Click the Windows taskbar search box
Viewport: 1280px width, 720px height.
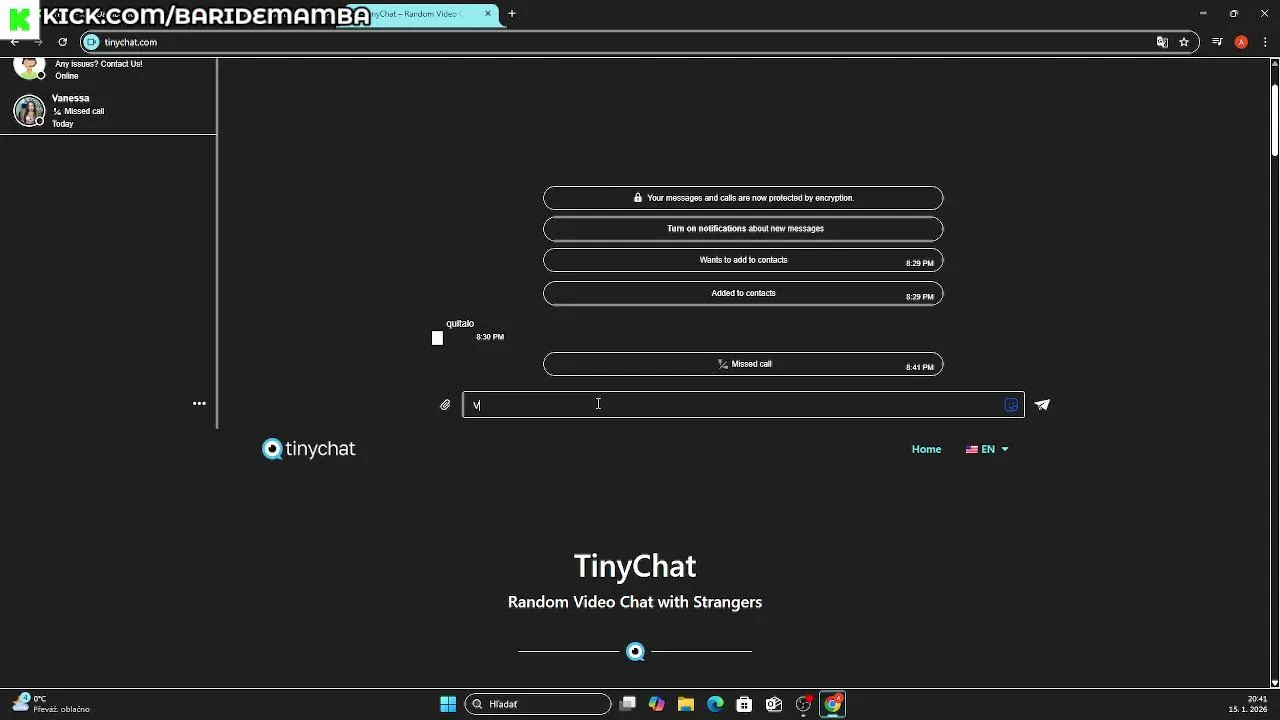(538, 704)
